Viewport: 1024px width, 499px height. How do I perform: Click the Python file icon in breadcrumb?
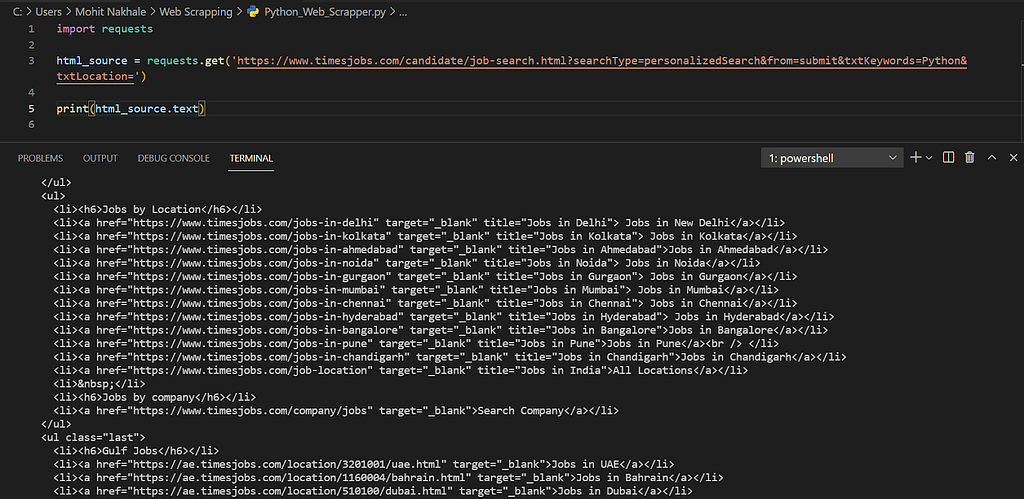click(253, 12)
